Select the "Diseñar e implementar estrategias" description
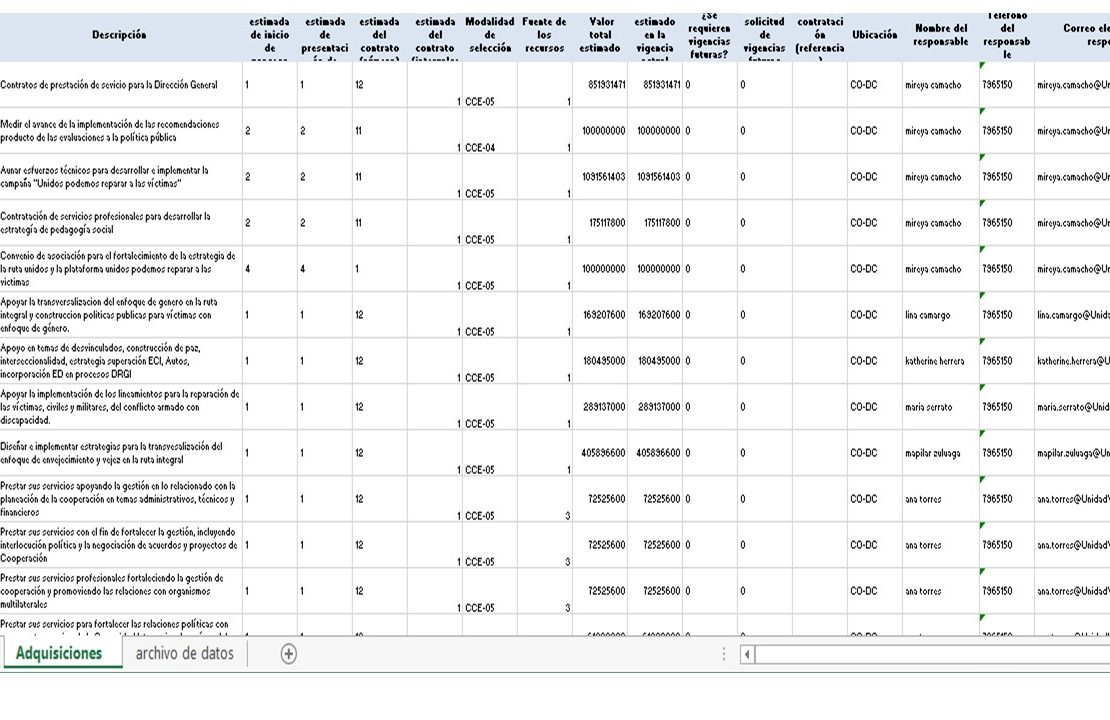 click(120, 453)
